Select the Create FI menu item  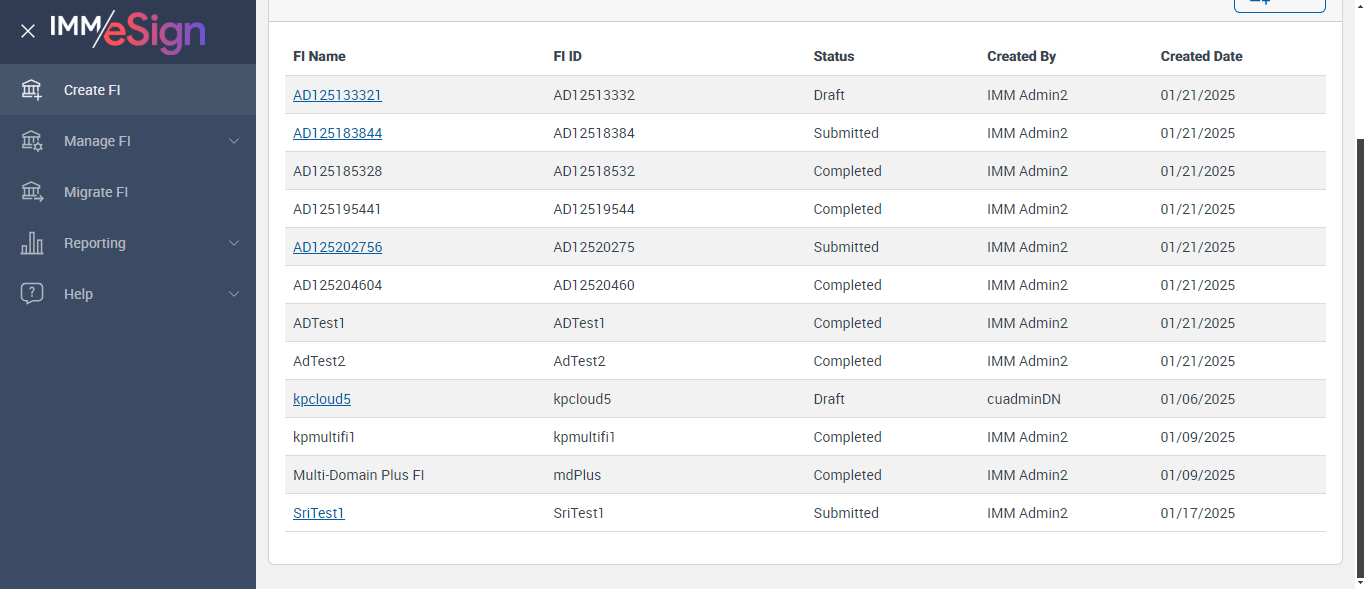(92, 90)
